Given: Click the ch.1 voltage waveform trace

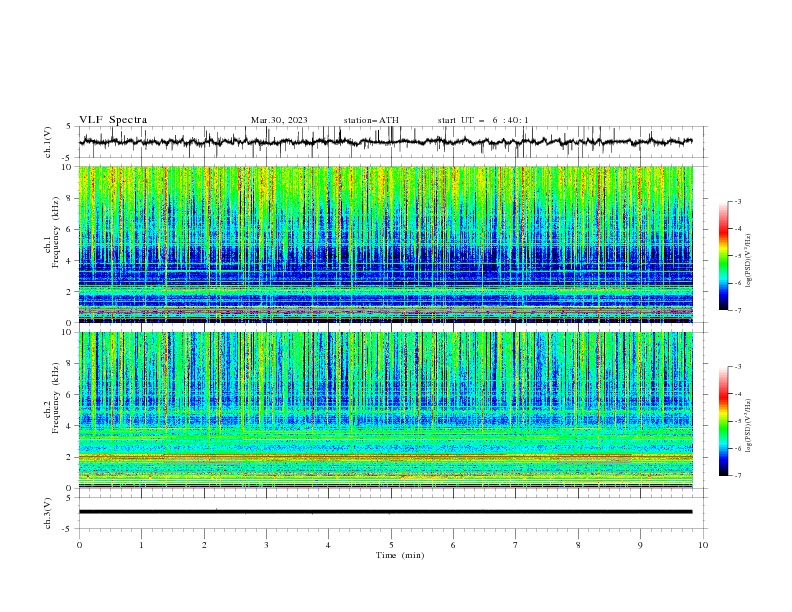Looking at the screenshot, I should 385,142.
